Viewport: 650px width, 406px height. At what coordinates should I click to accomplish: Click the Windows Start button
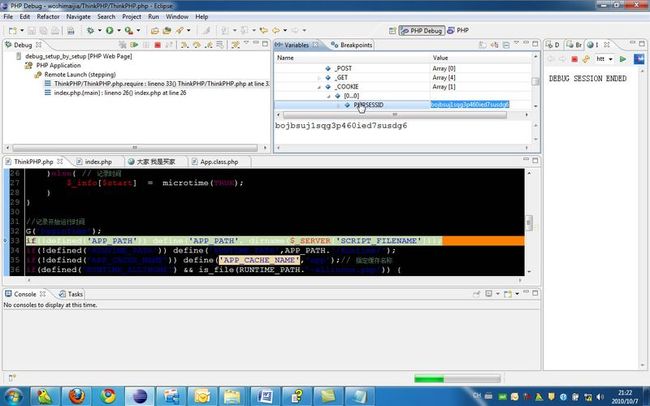[x=13, y=396]
